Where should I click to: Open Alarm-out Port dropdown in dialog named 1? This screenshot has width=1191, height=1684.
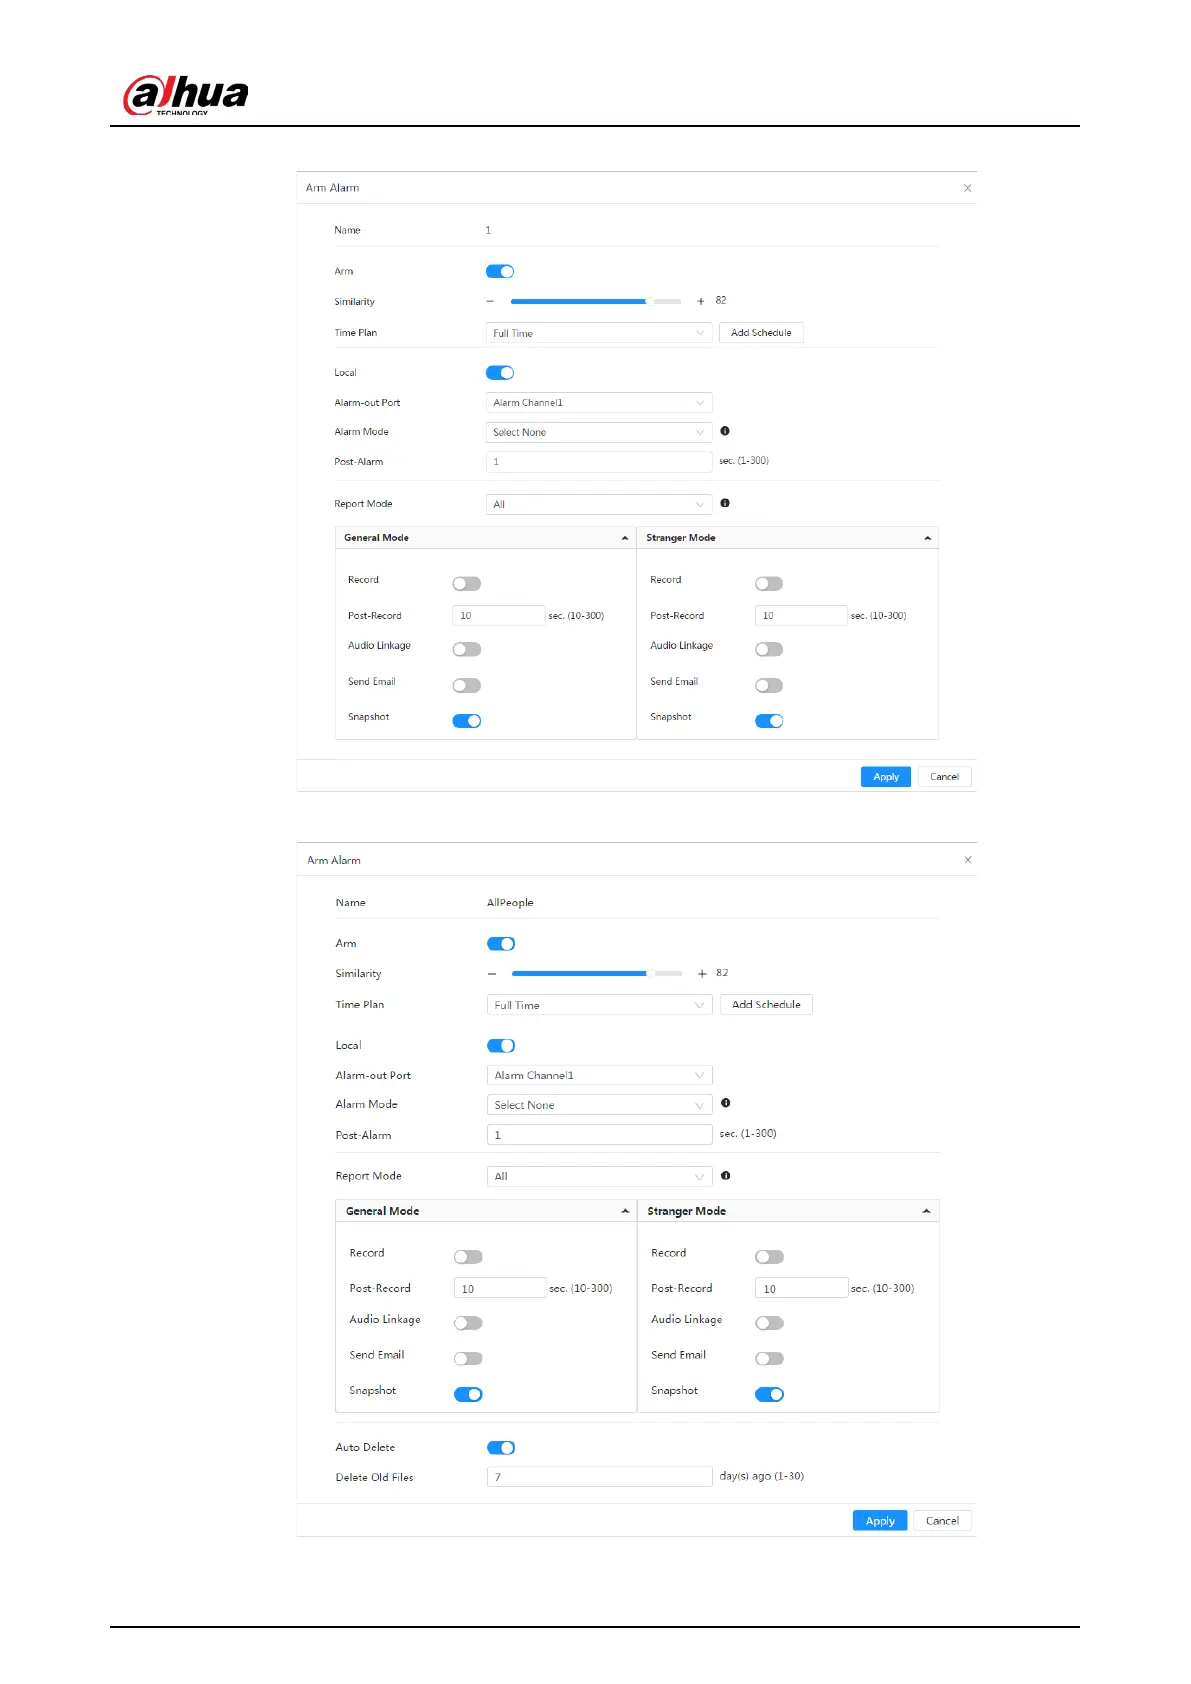[598, 403]
